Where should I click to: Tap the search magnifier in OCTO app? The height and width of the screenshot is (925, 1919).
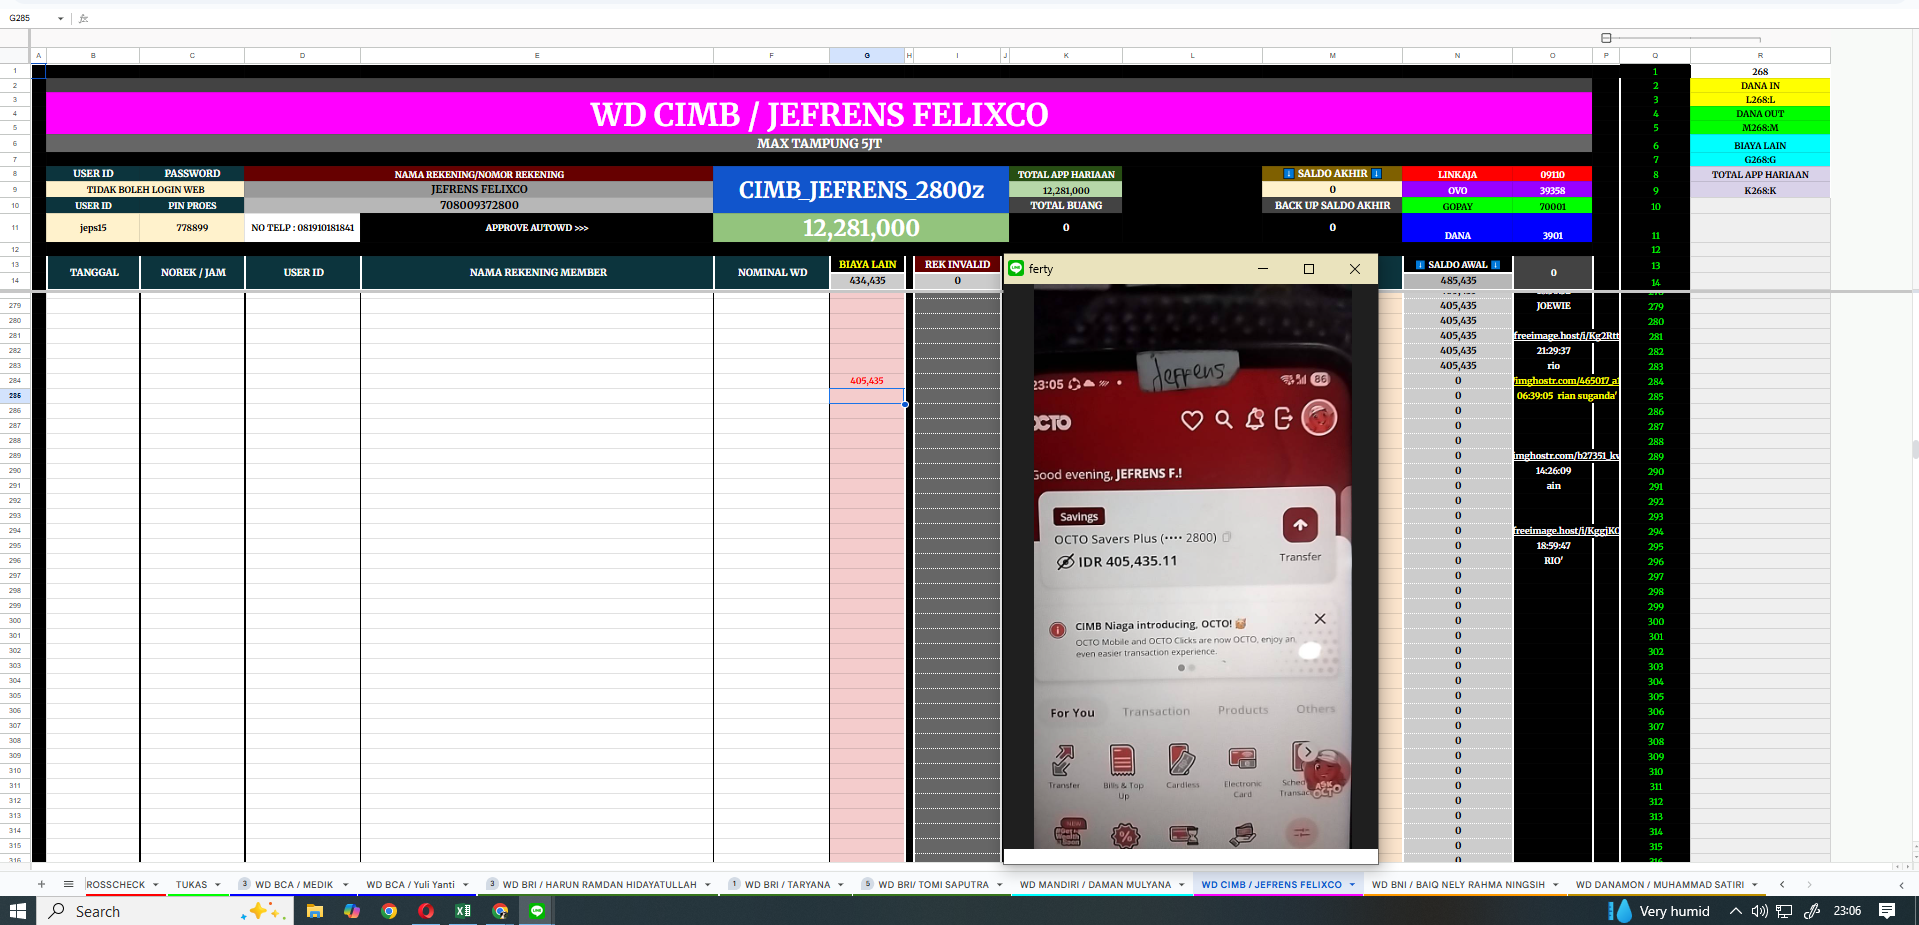coord(1224,419)
